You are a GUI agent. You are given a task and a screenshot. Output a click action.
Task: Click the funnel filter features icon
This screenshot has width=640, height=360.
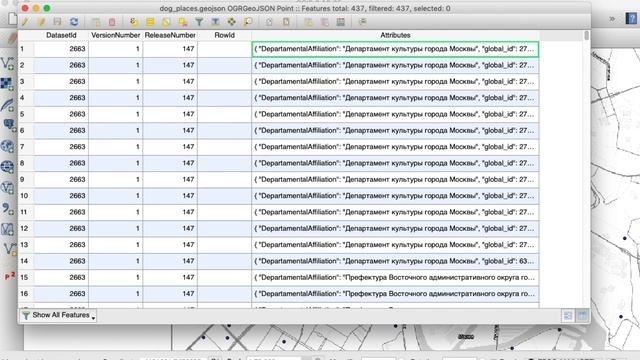coord(199,22)
